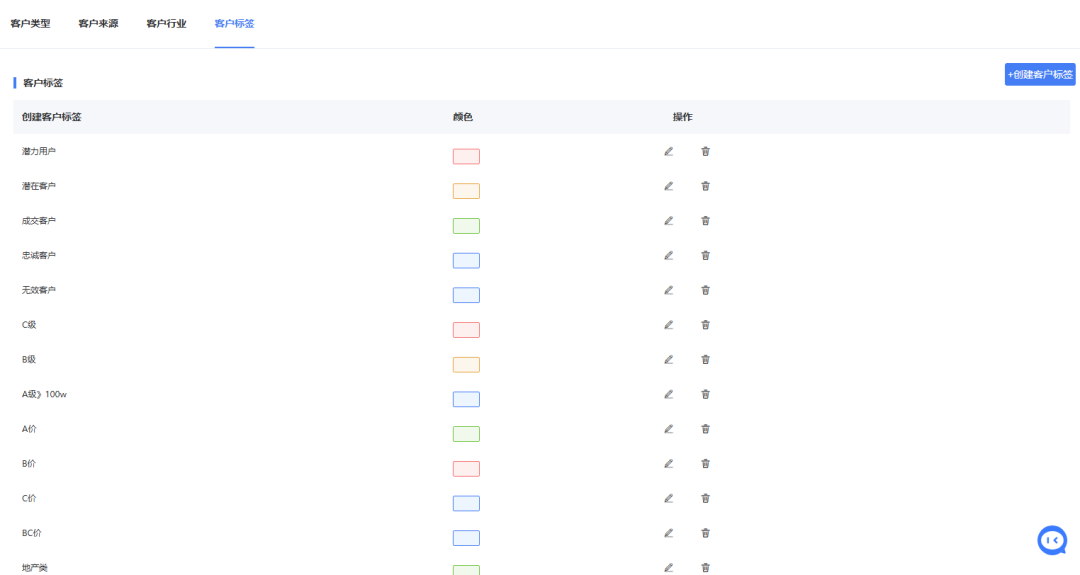This screenshot has width=1080, height=575.
Task: Edit the B价 tag
Action: (668, 463)
